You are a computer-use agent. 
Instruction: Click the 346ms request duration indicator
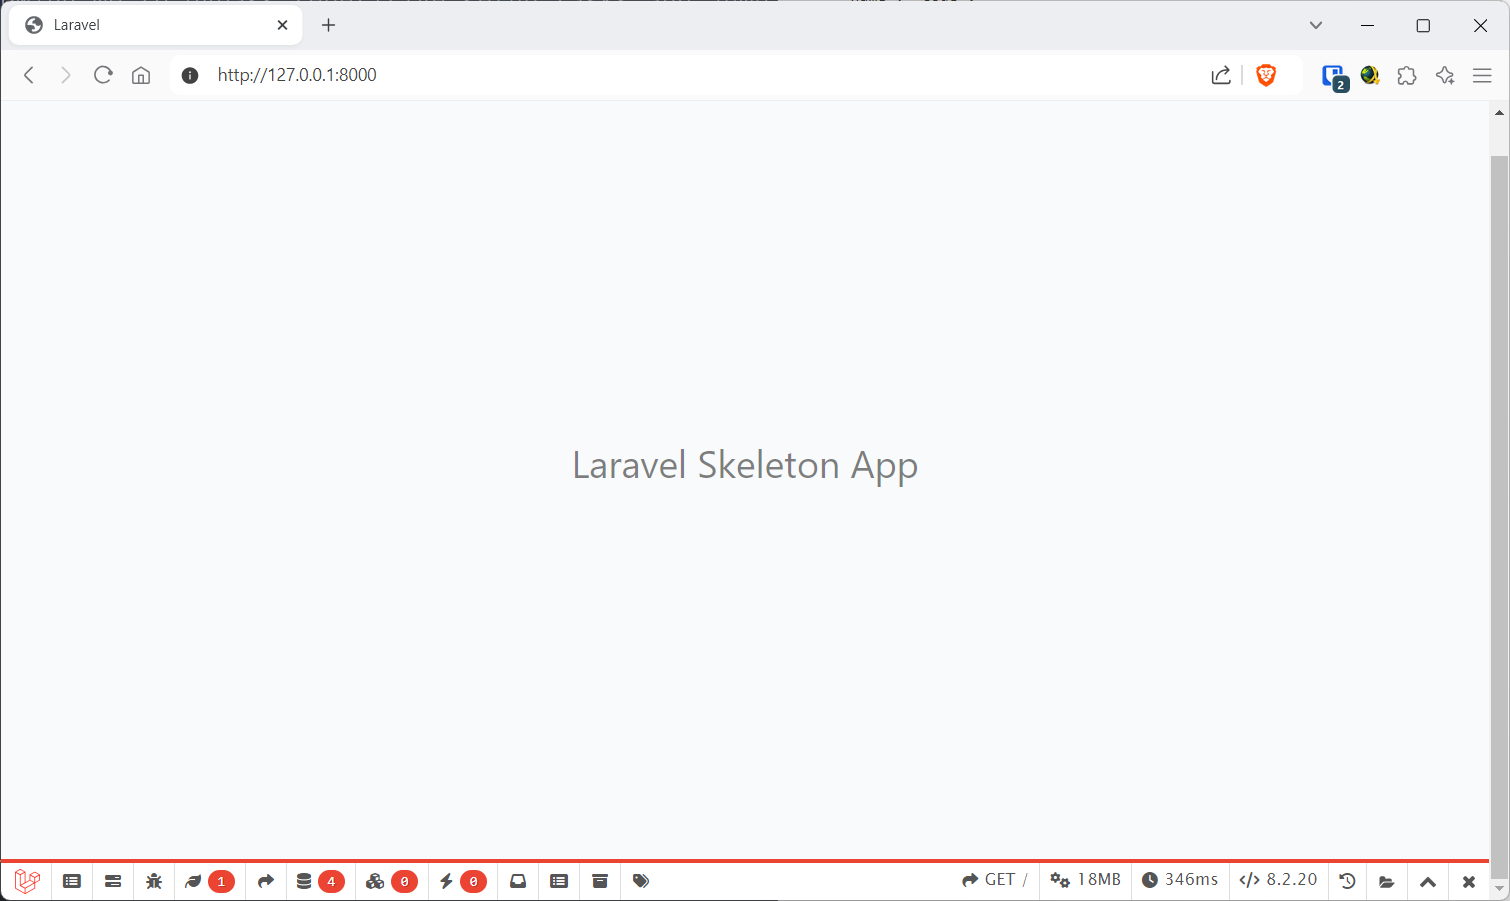1180,880
